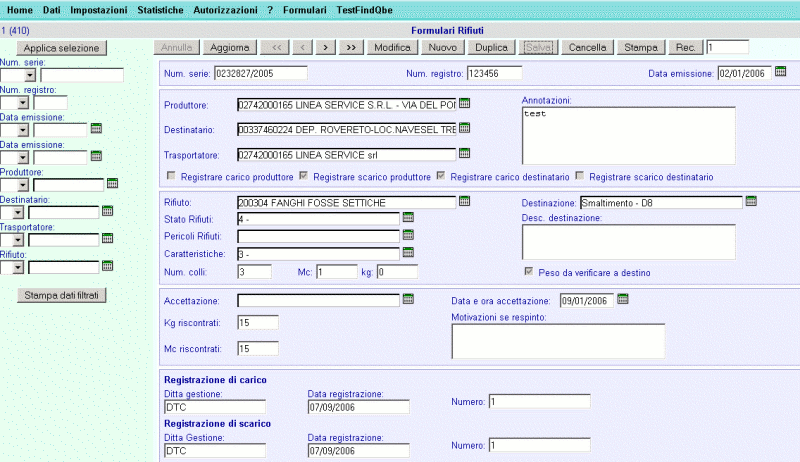Click the Stampa toolbar button
Viewport: 800px width, 462px height.
[x=641, y=47]
